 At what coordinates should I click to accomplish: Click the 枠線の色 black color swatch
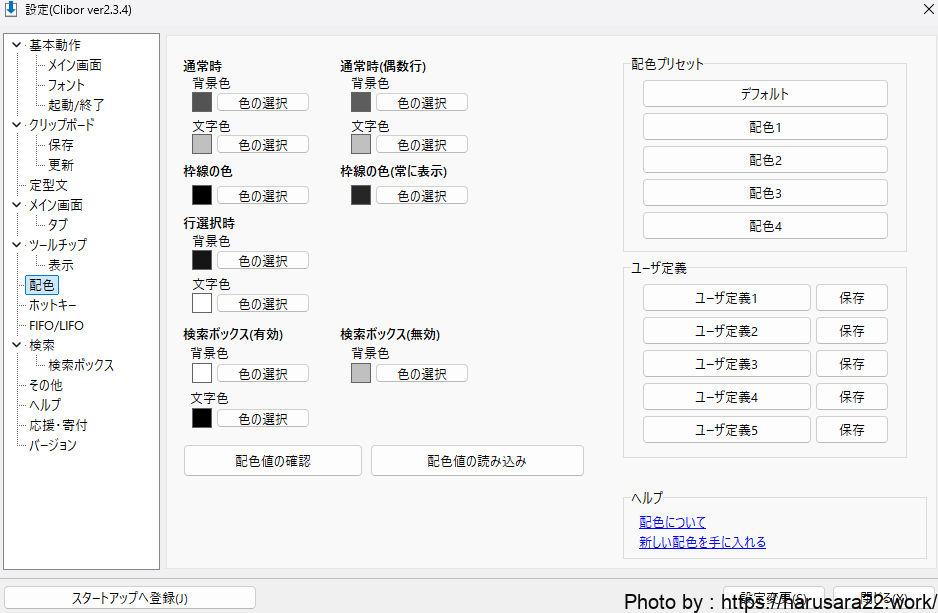[202, 195]
